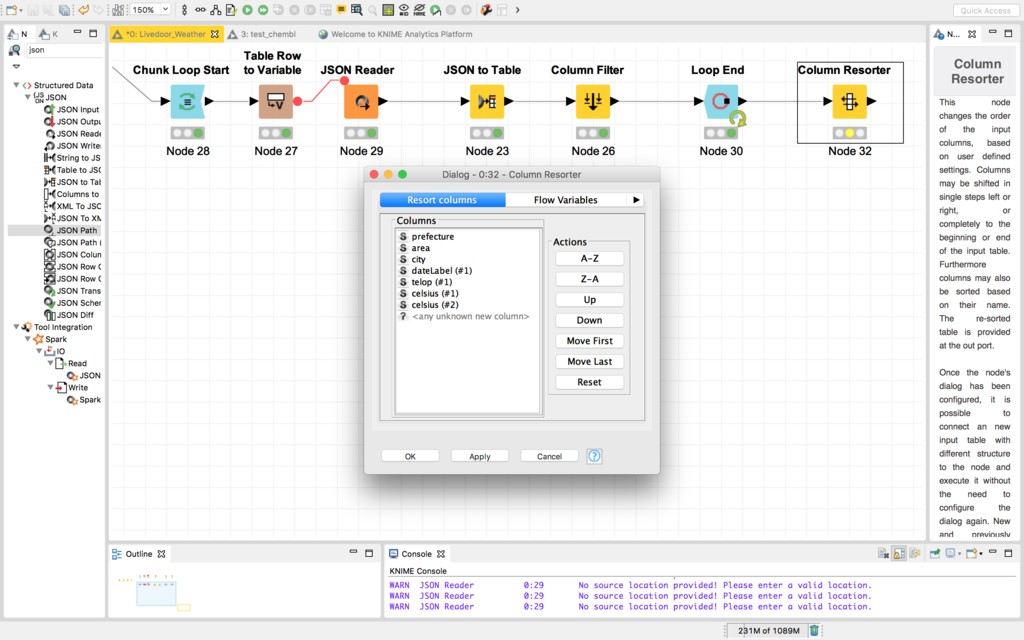Select the Column Resorter node icon
This screenshot has height=640, width=1024.
(x=850, y=101)
